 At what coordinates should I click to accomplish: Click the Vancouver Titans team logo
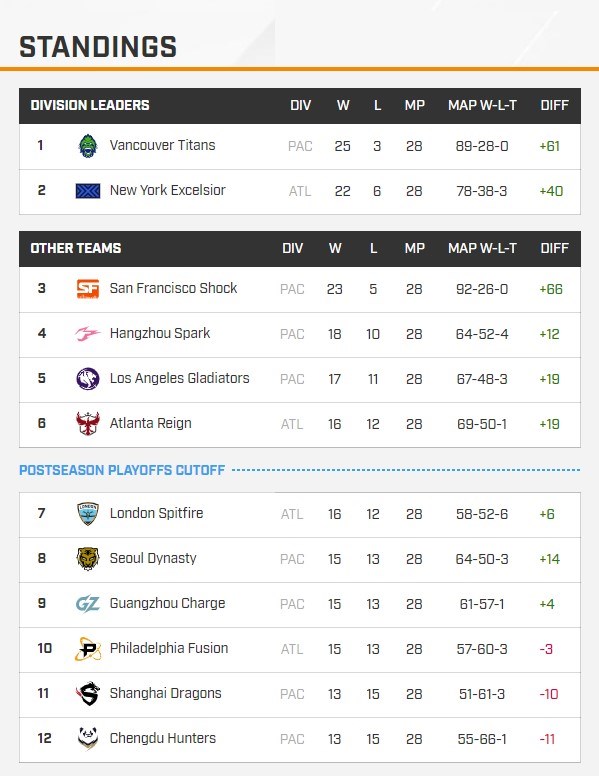click(88, 146)
